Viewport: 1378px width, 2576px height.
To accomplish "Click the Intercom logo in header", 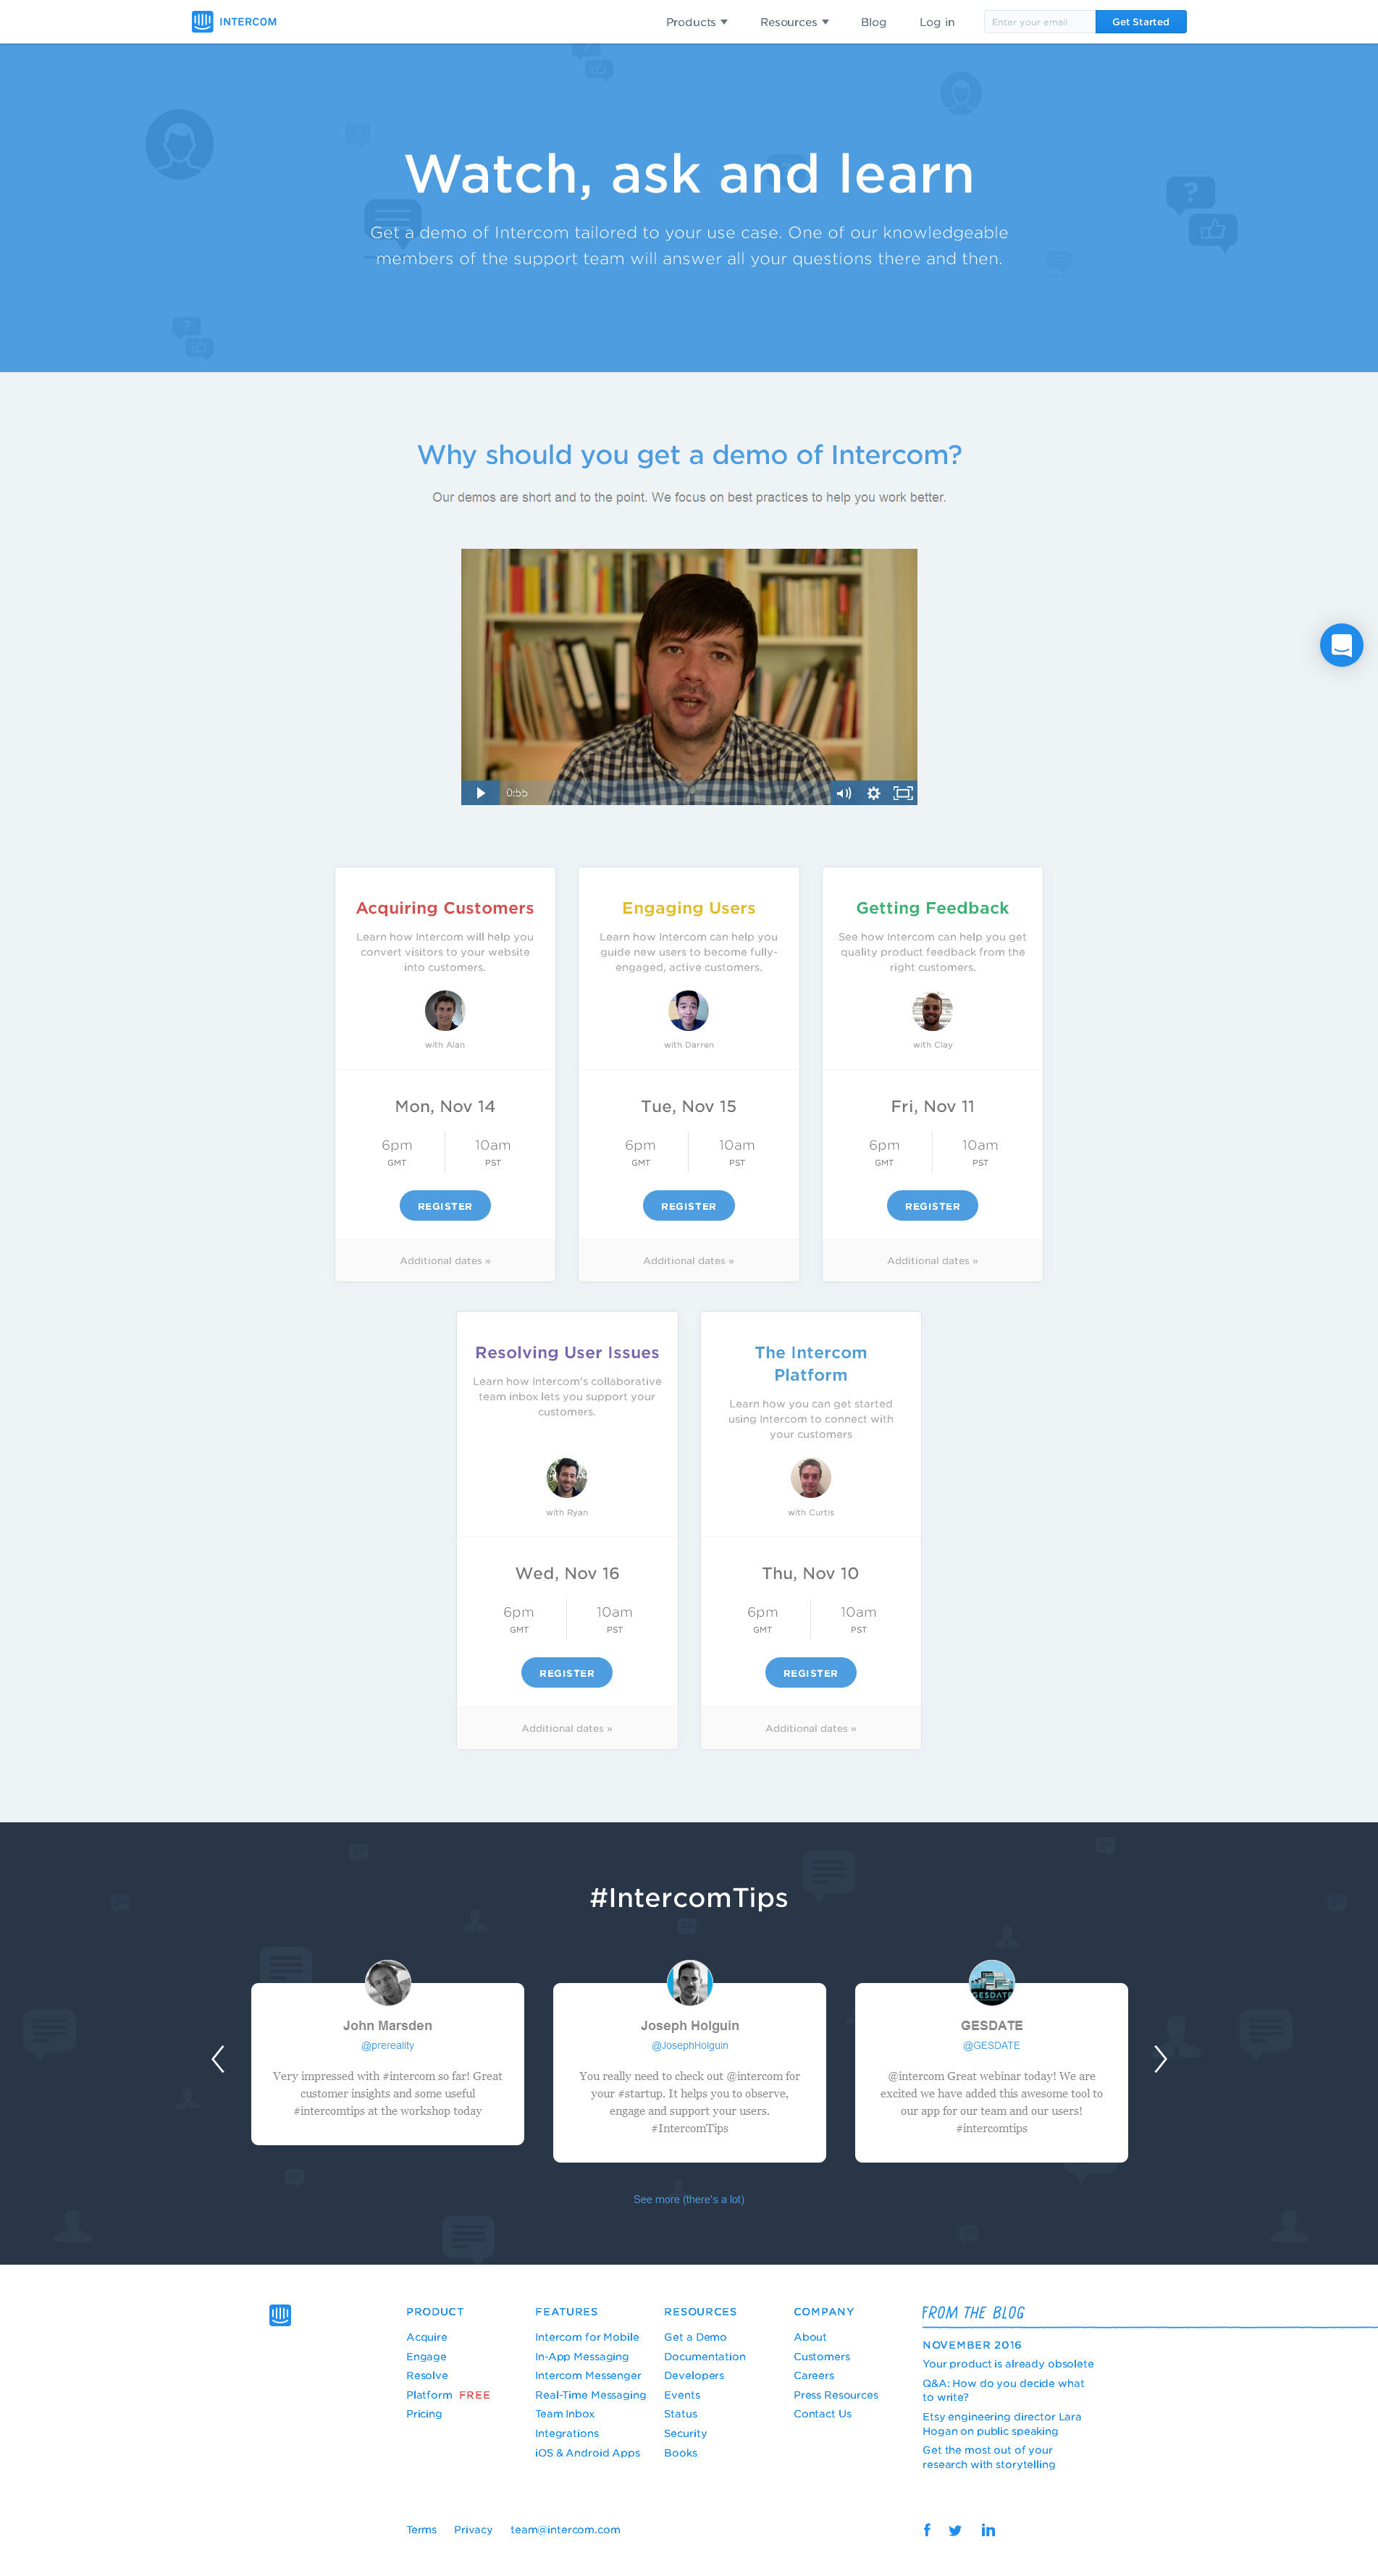I will pos(234,22).
